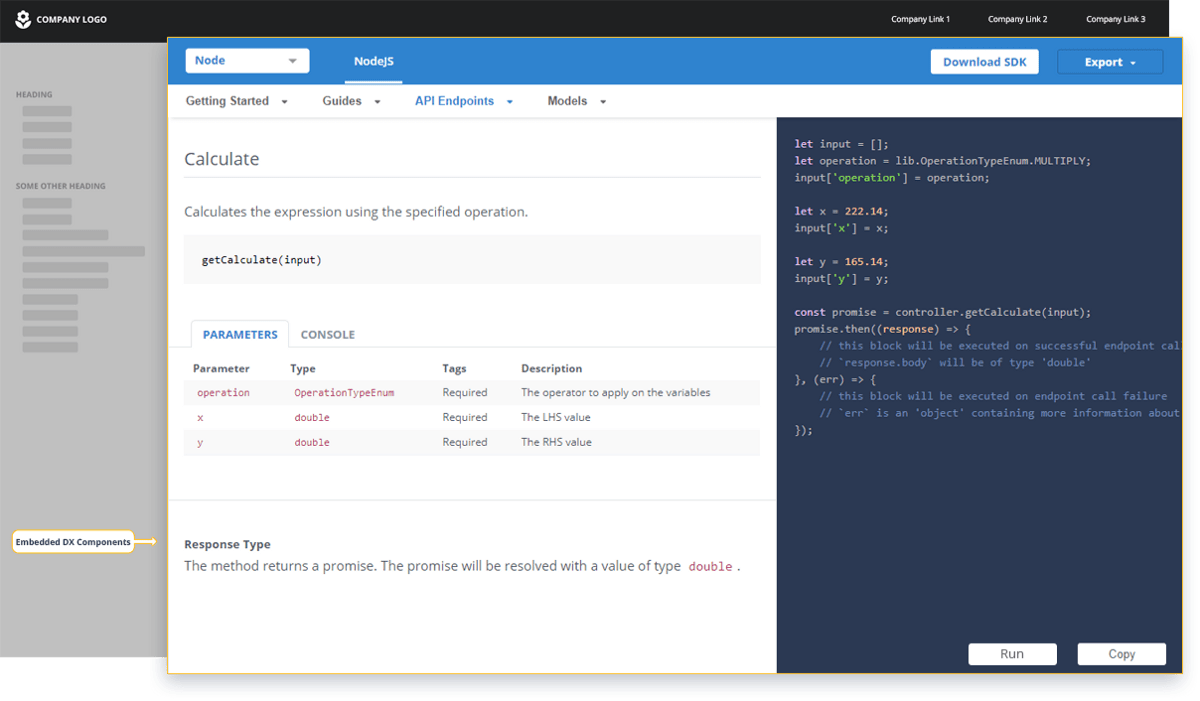The height and width of the screenshot is (701, 1200).
Task: Click the Tags column header
Action: [x=454, y=369]
